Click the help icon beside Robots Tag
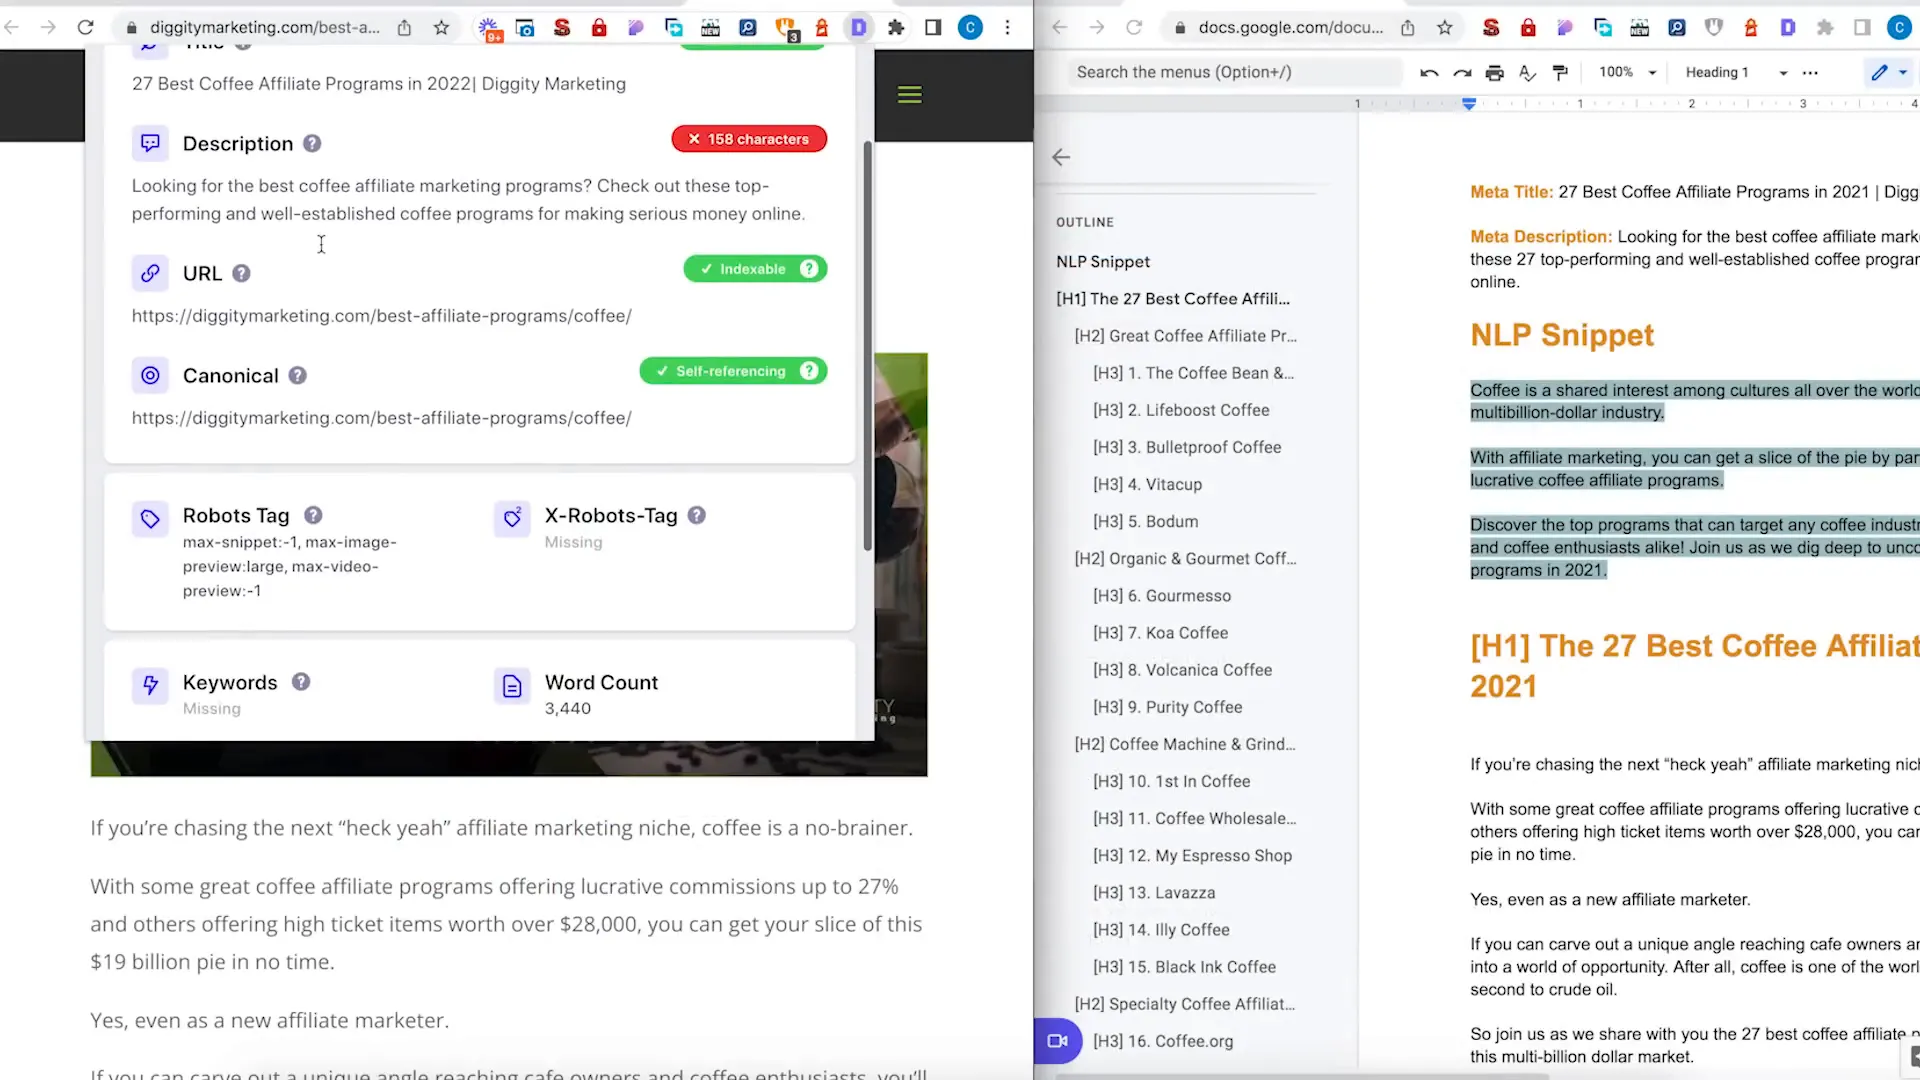1920x1080 pixels. (x=313, y=515)
